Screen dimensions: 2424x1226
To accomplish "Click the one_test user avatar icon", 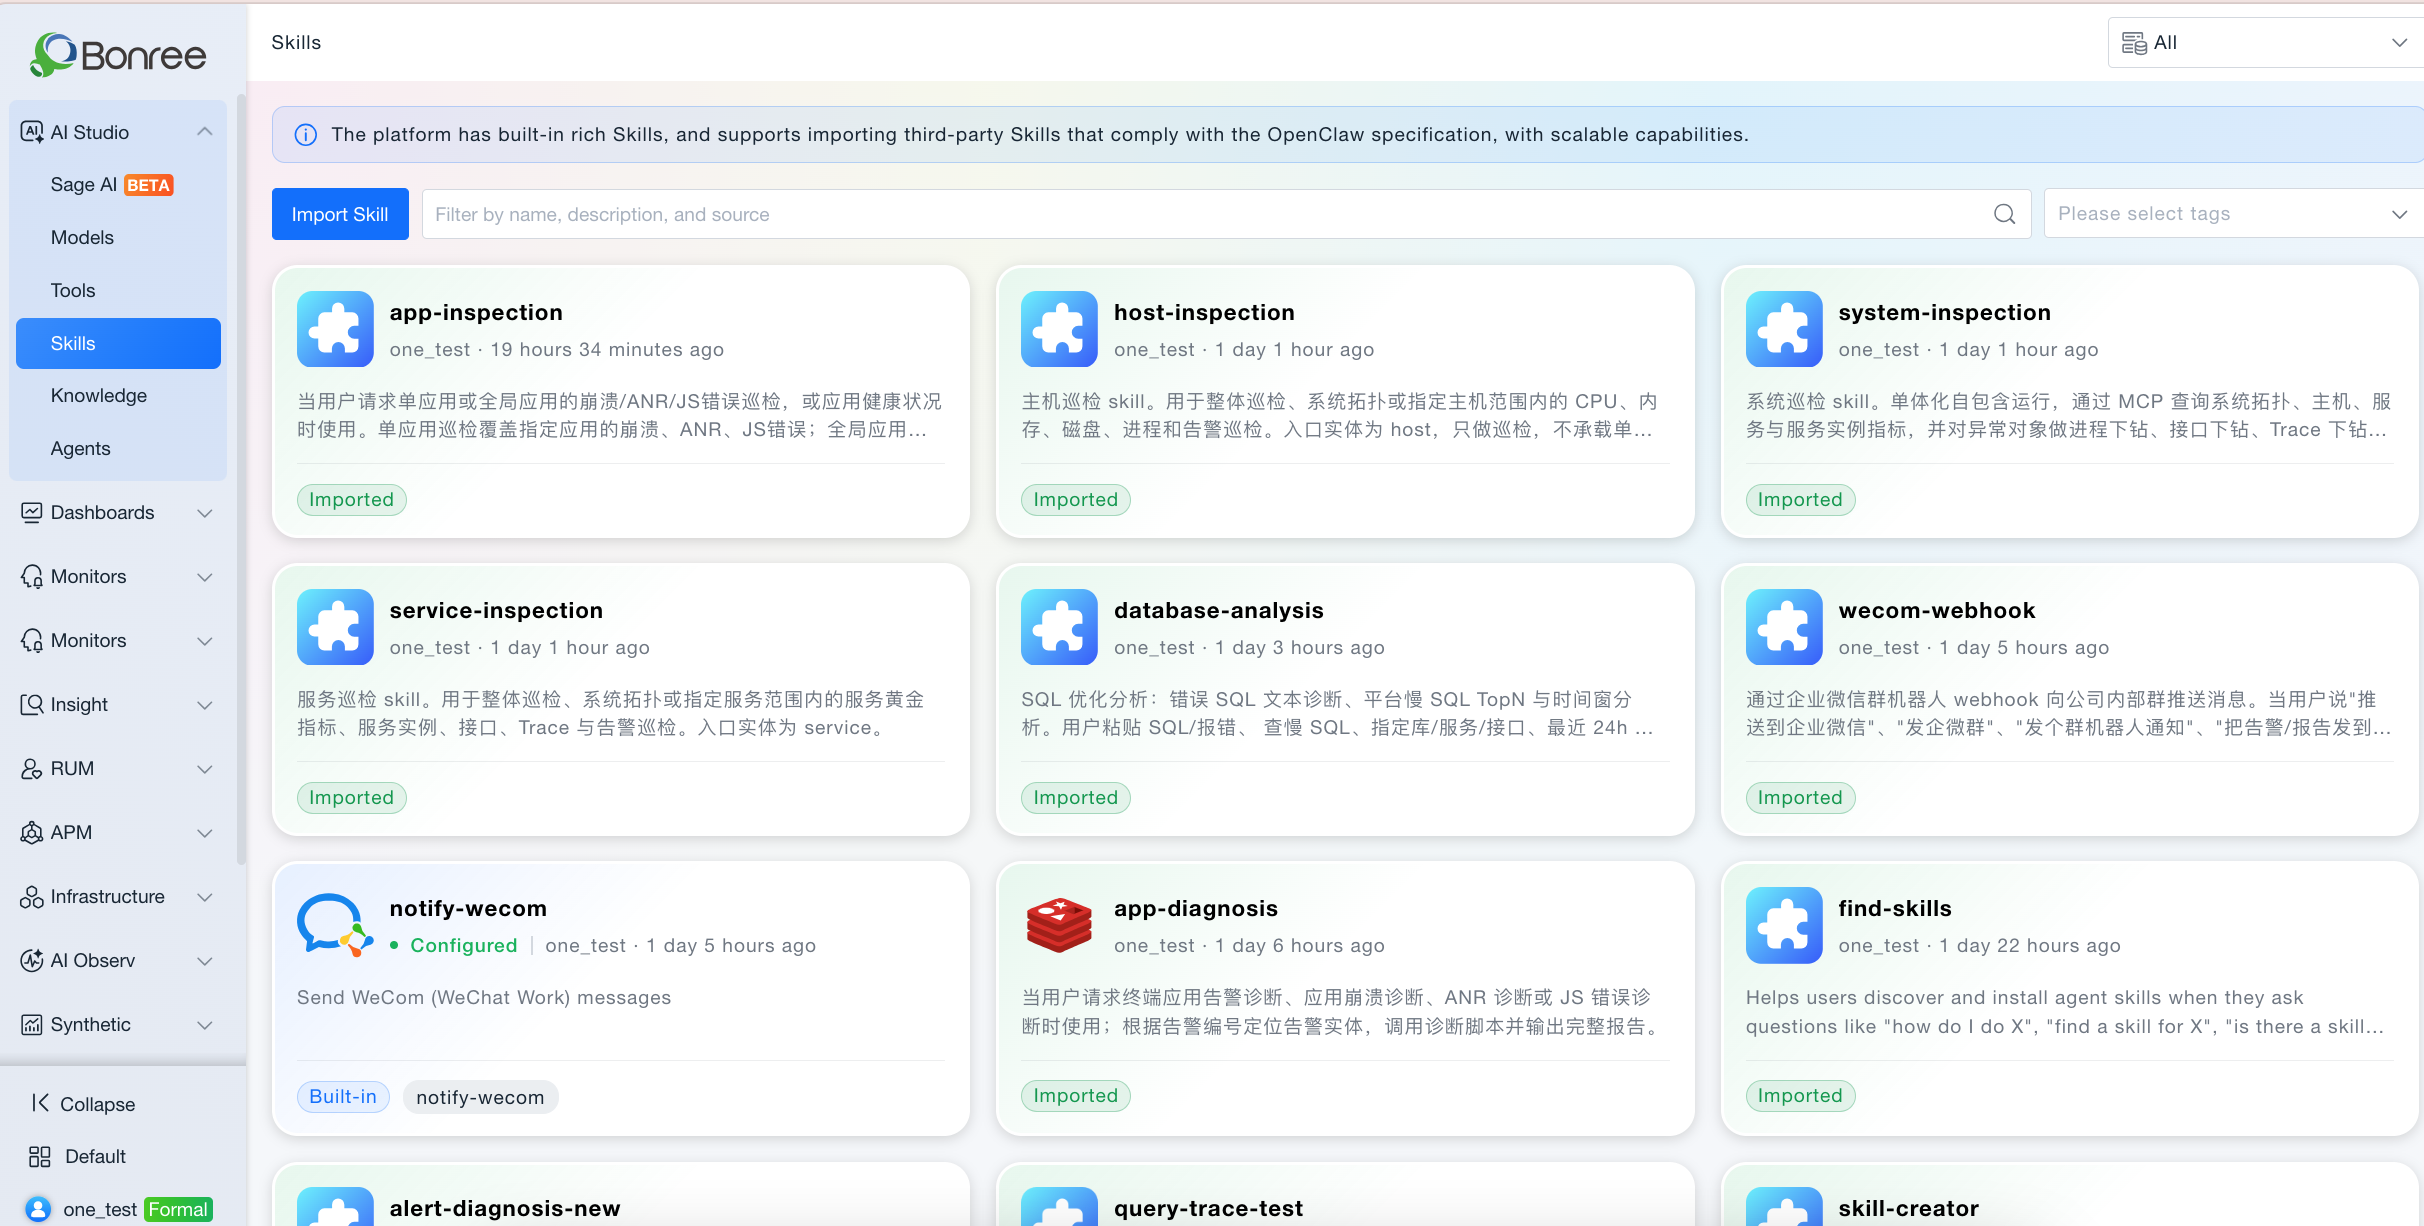I will pyautogui.click(x=38, y=1209).
